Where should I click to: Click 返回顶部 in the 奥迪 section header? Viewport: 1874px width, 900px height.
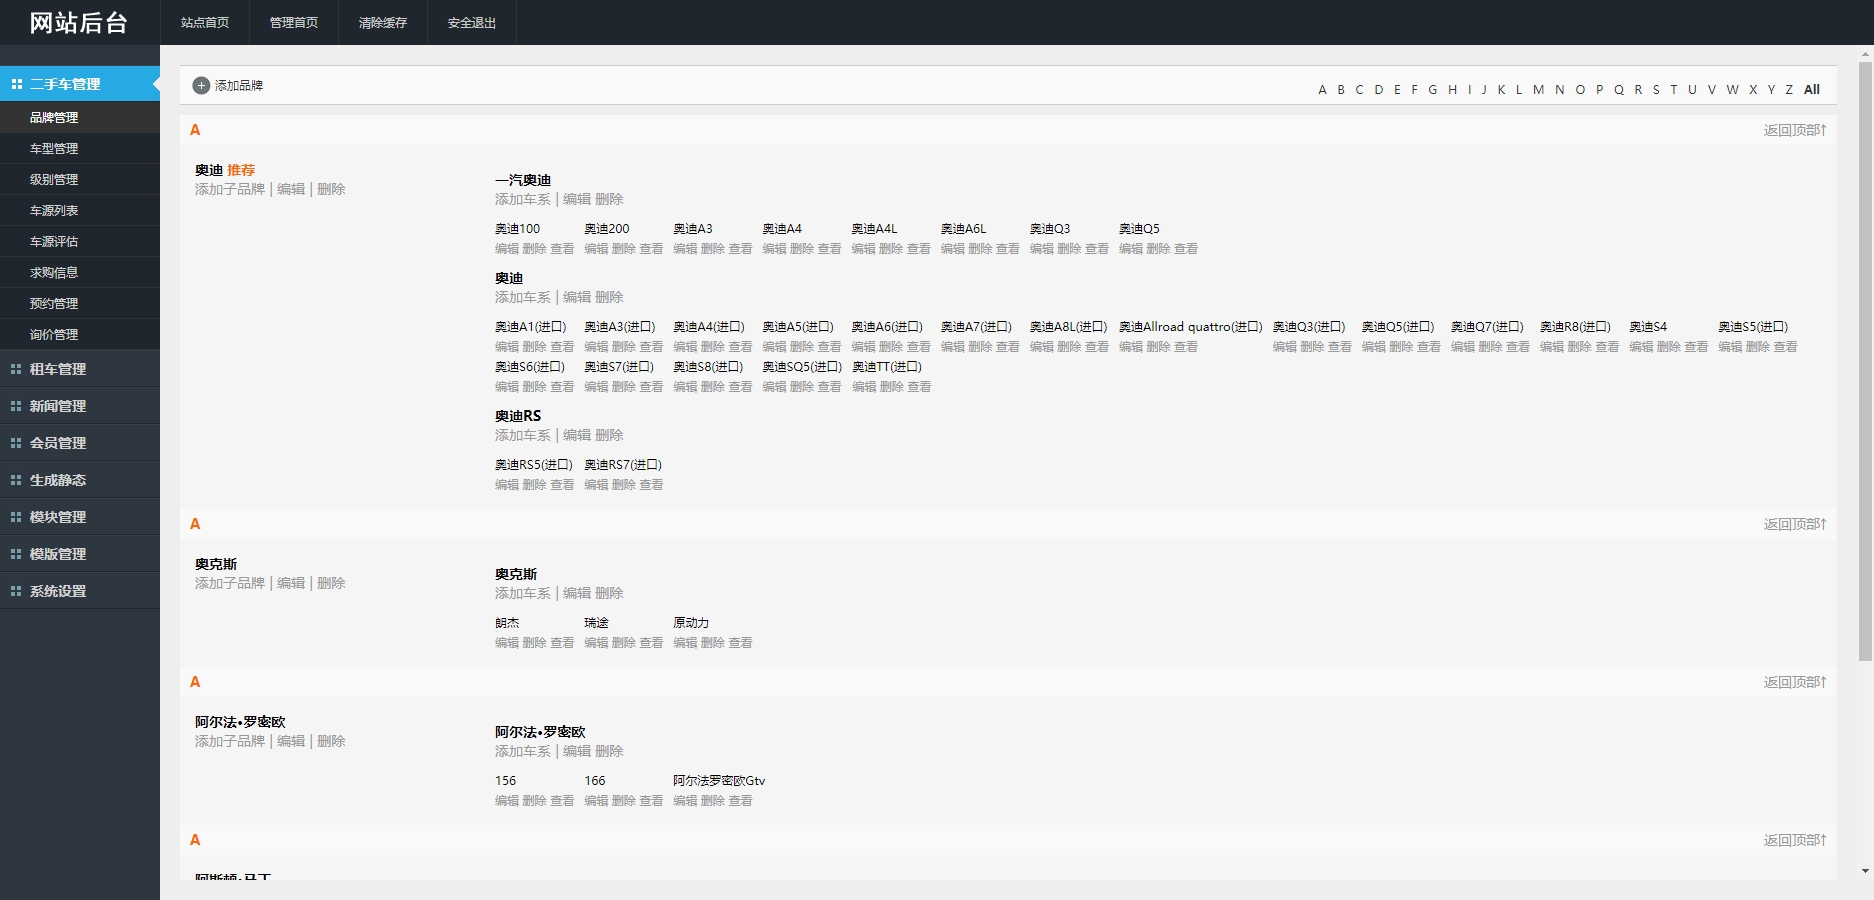[x=1795, y=130]
